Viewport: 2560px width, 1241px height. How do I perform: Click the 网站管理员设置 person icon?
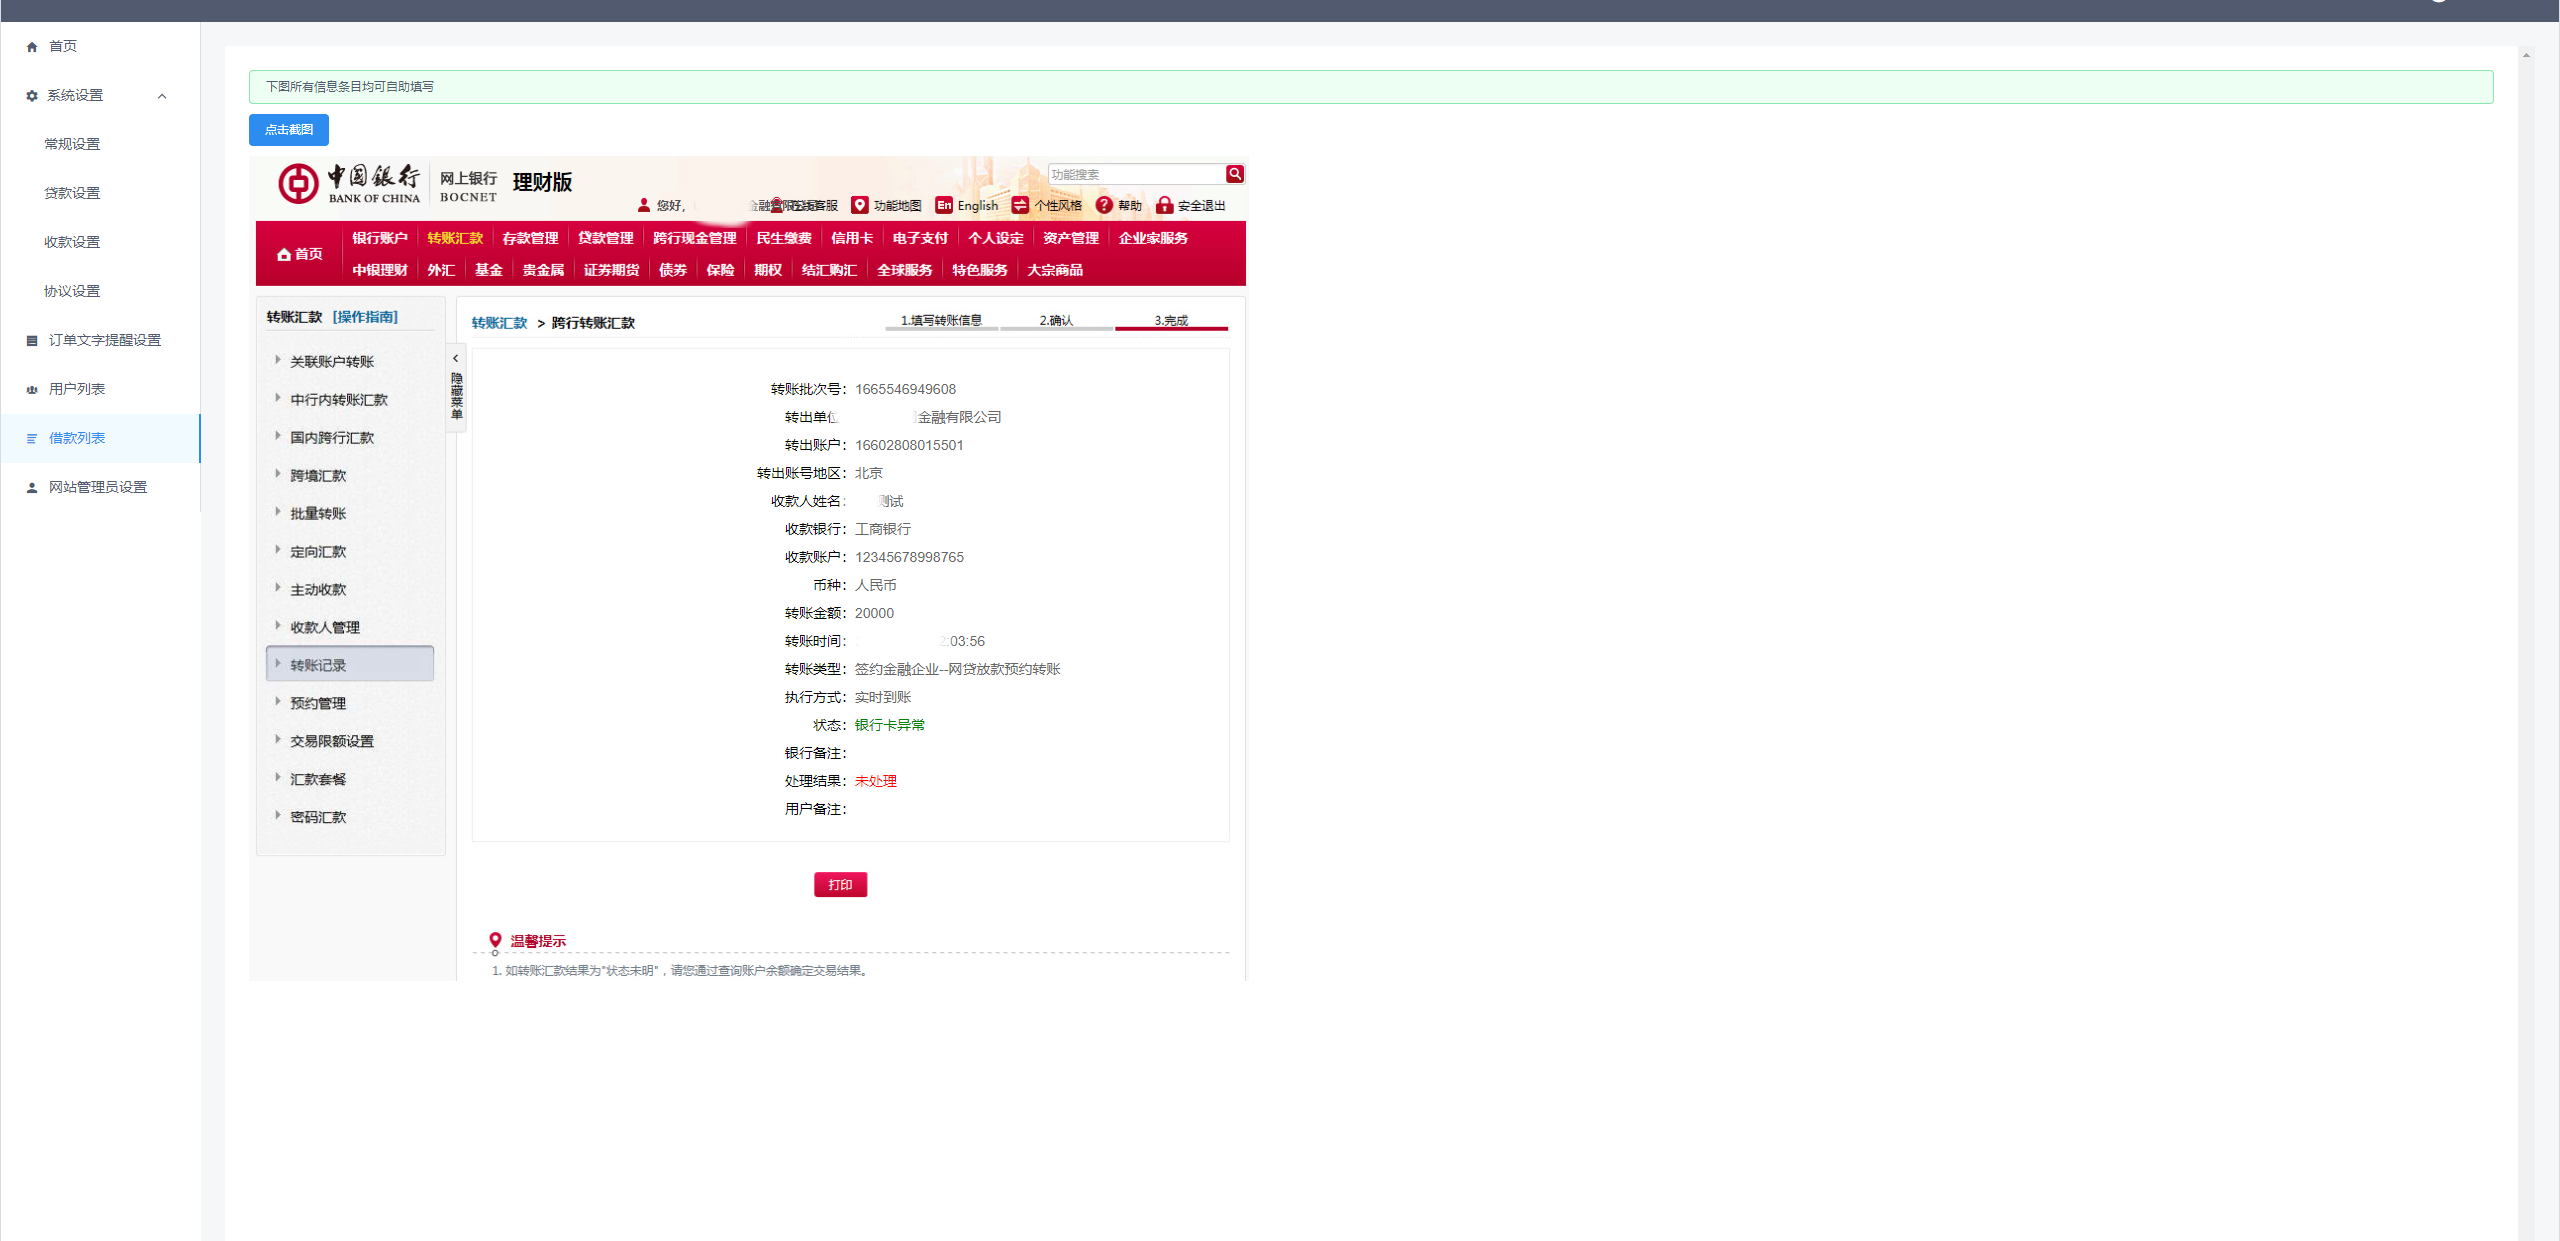tap(32, 488)
